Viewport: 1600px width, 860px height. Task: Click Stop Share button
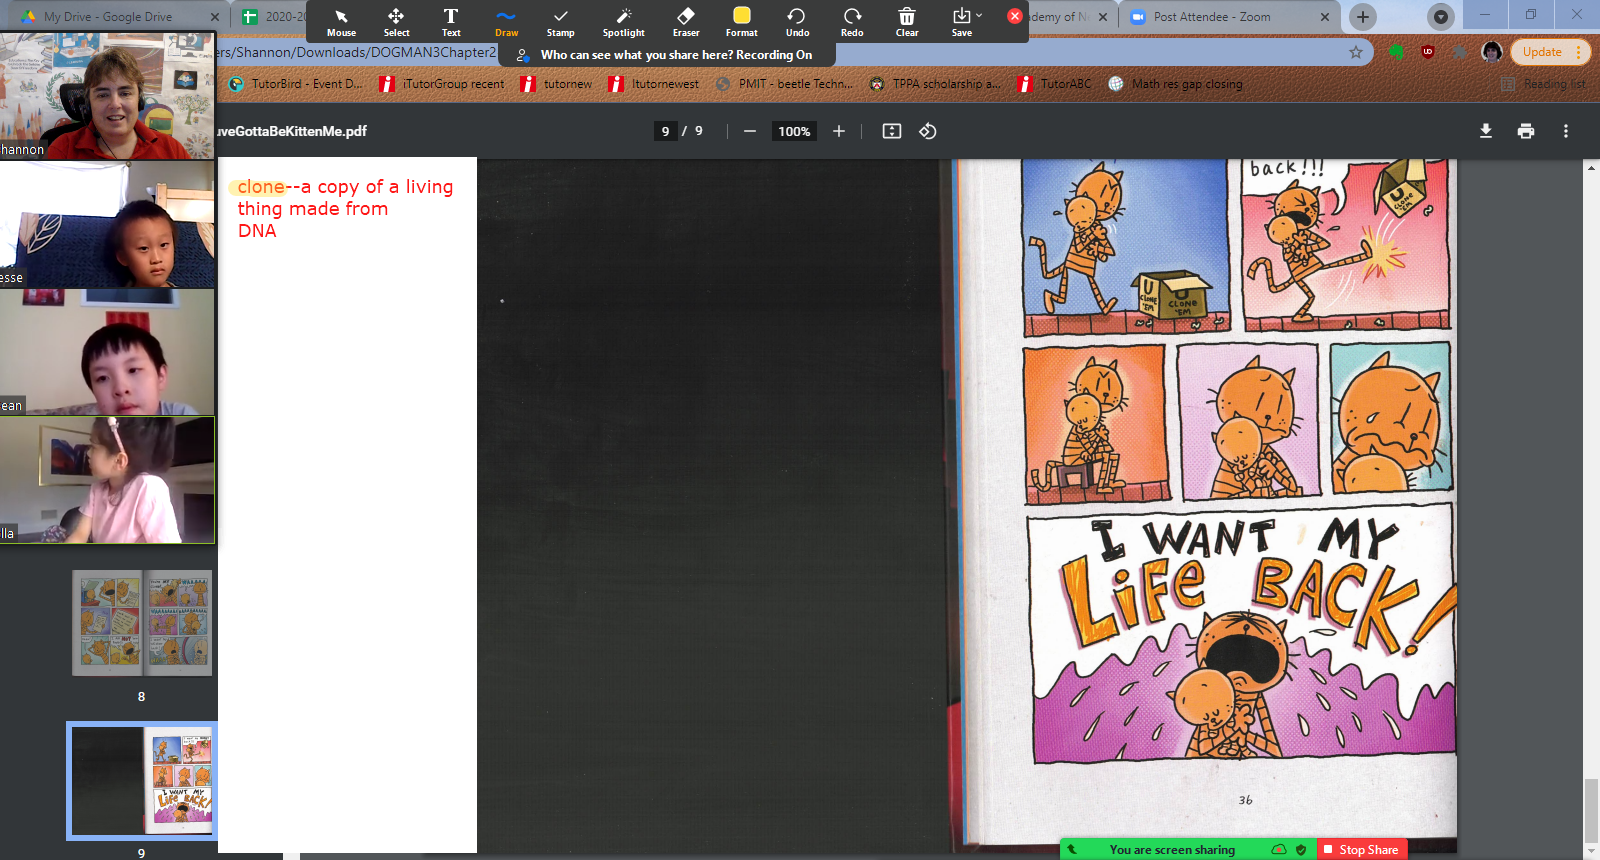[x=1362, y=850]
